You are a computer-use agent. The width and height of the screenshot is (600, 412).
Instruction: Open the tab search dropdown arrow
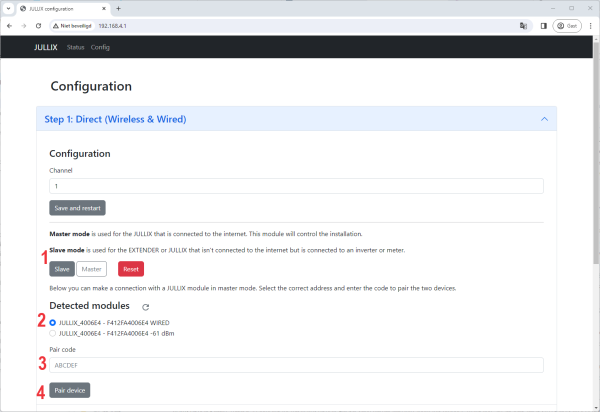click(x=8, y=8)
